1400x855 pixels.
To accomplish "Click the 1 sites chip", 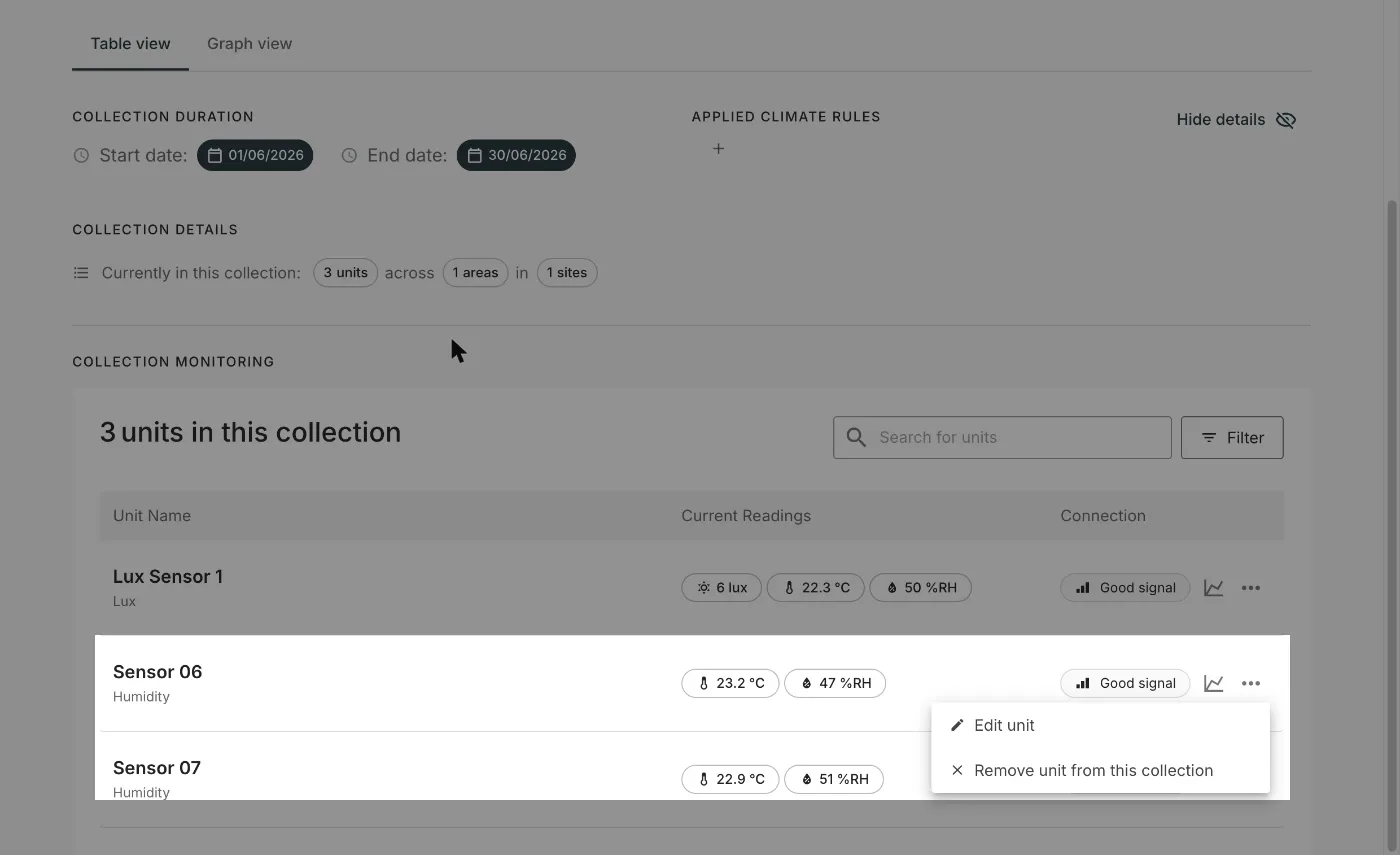I will [567, 273].
